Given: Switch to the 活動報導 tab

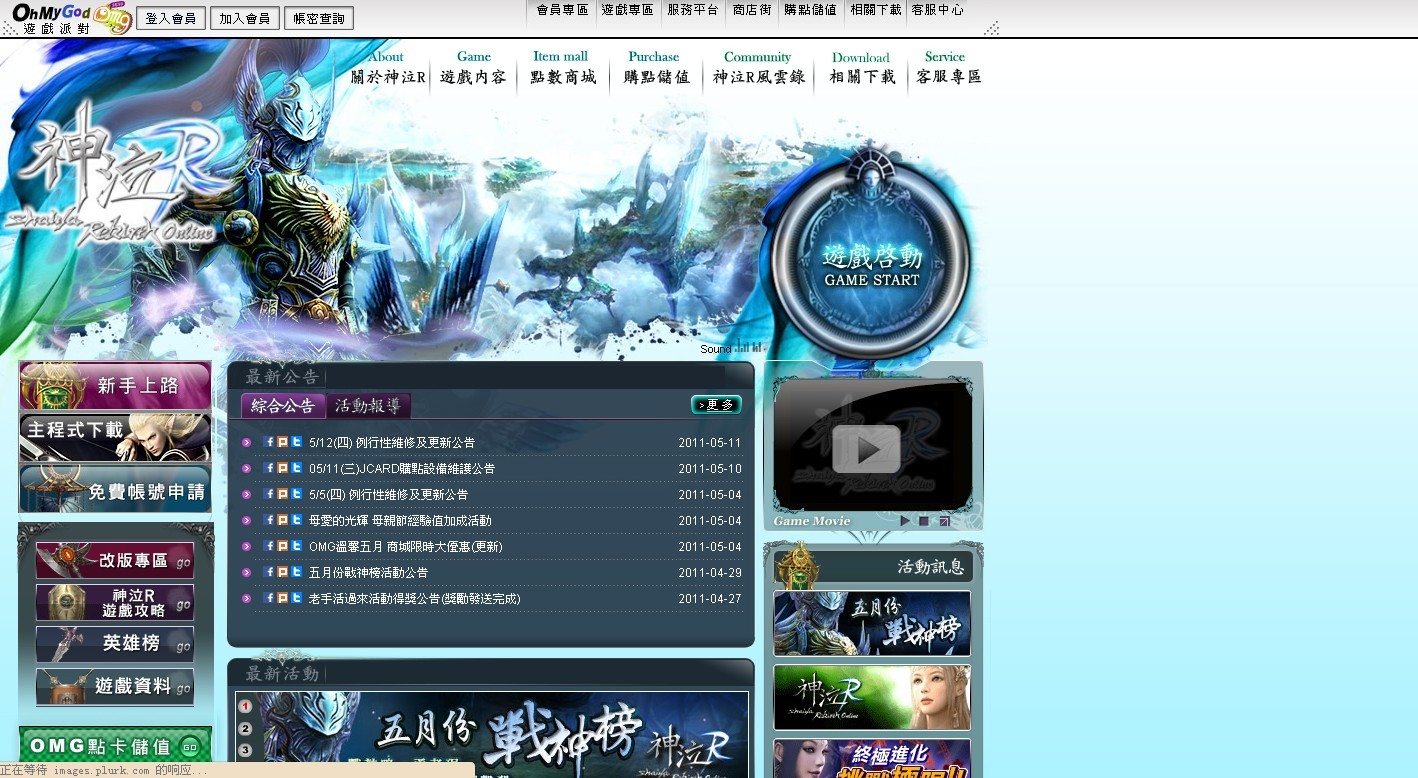Looking at the screenshot, I should pyautogui.click(x=368, y=406).
